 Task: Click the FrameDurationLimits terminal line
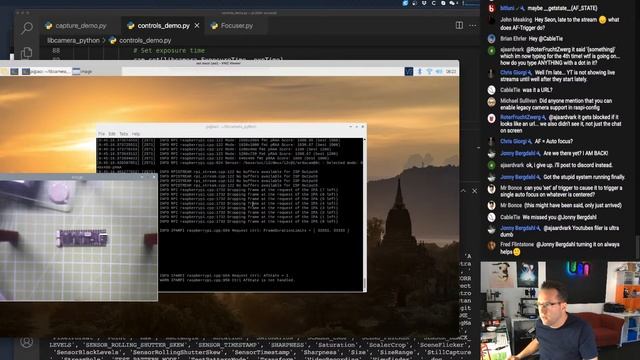coord(254,231)
